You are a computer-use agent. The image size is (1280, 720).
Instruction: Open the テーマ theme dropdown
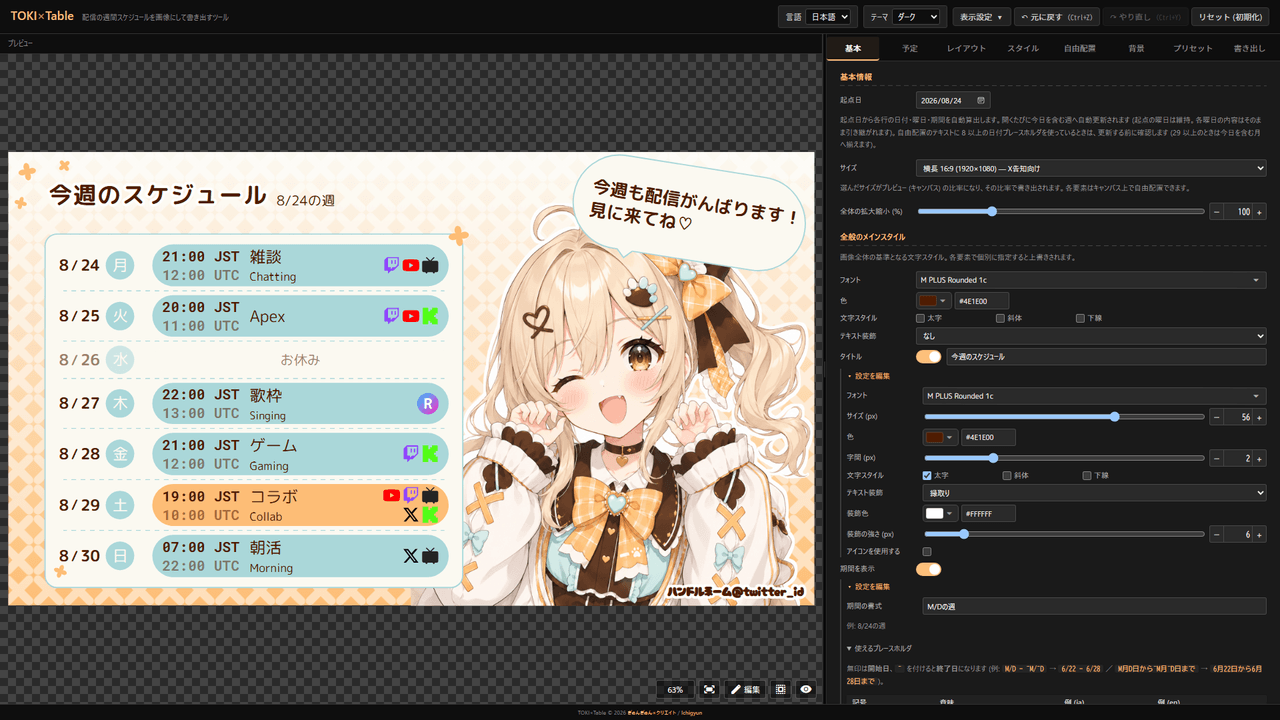pyautogui.click(x=917, y=17)
